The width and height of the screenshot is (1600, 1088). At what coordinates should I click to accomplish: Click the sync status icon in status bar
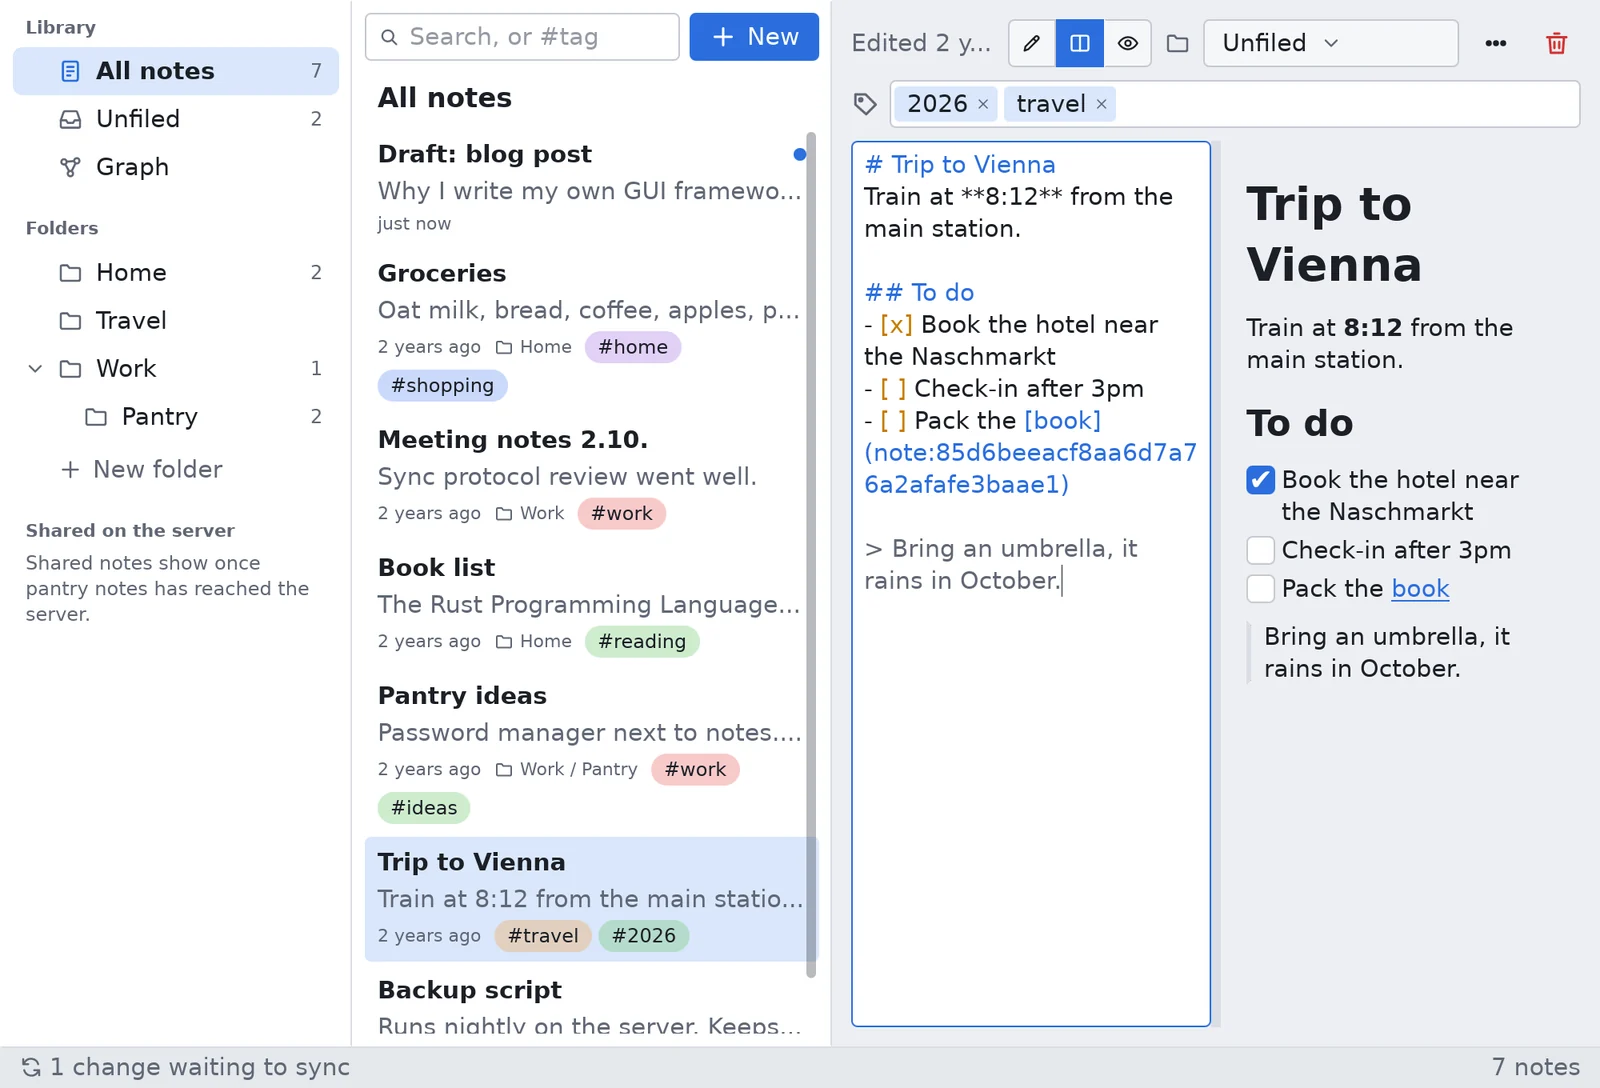click(x=31, y=1067)
